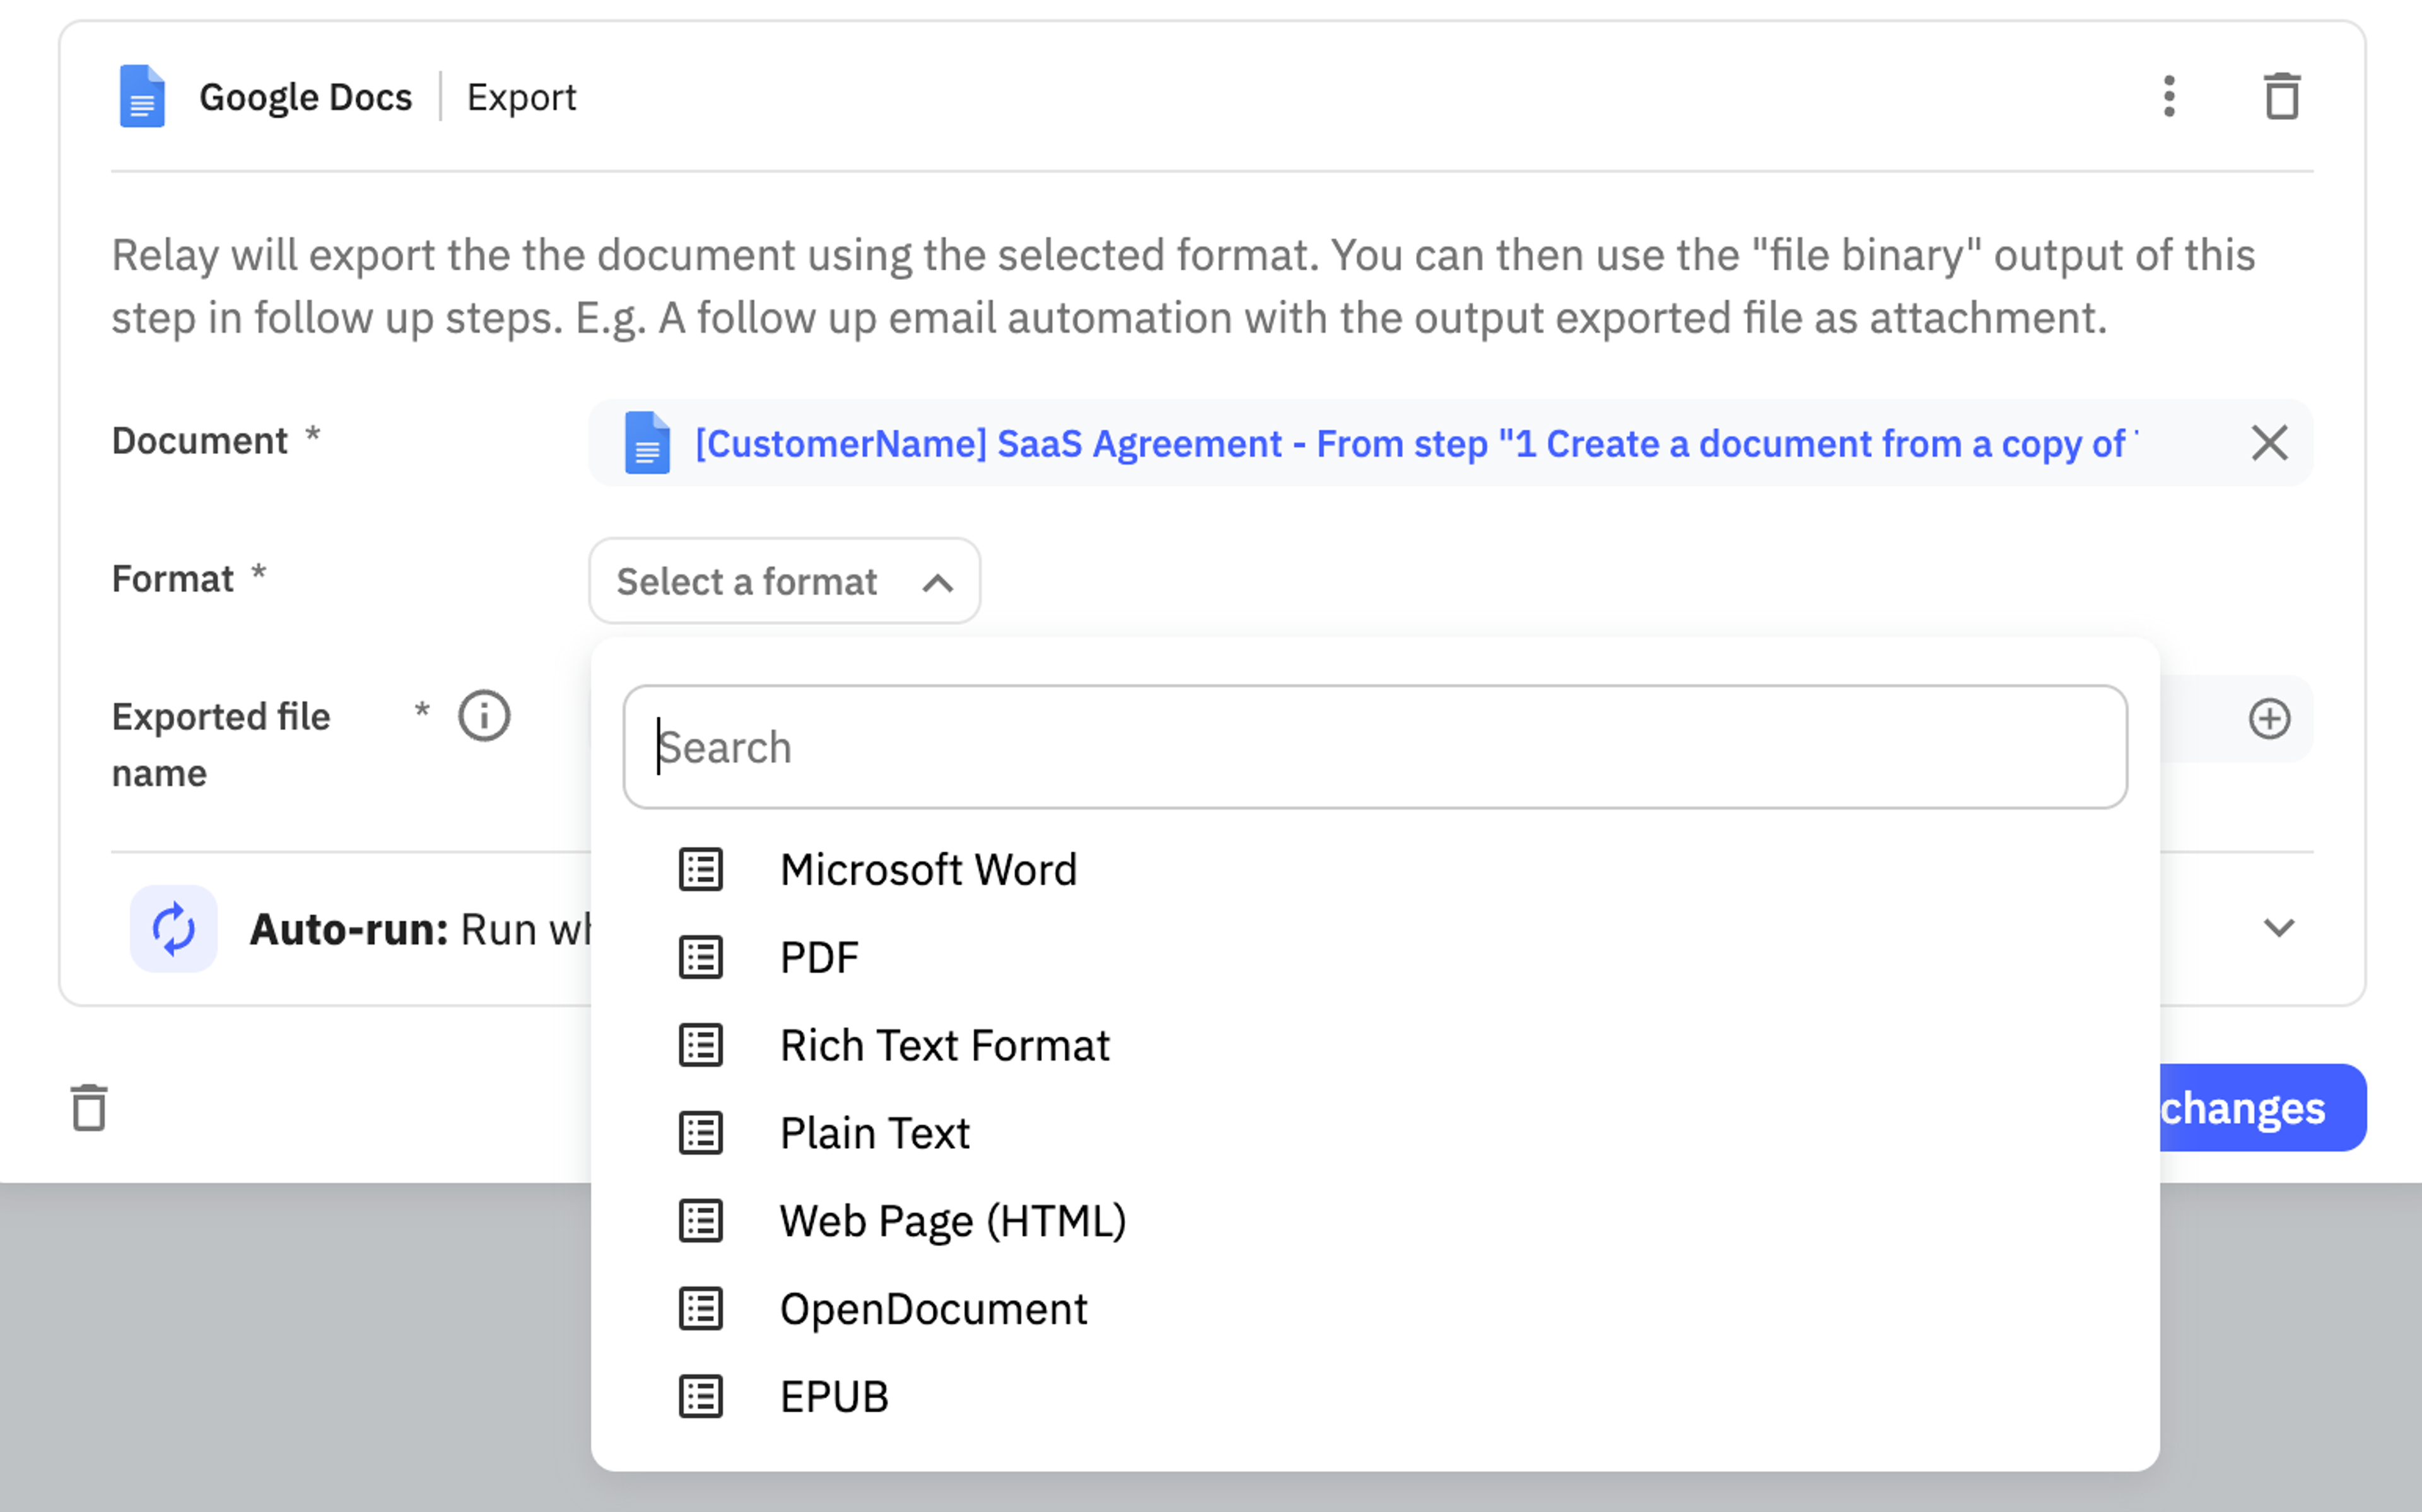Pick EPUB from the dropdown list
Screen dimensions: 2422x1512
(833, 1397)
